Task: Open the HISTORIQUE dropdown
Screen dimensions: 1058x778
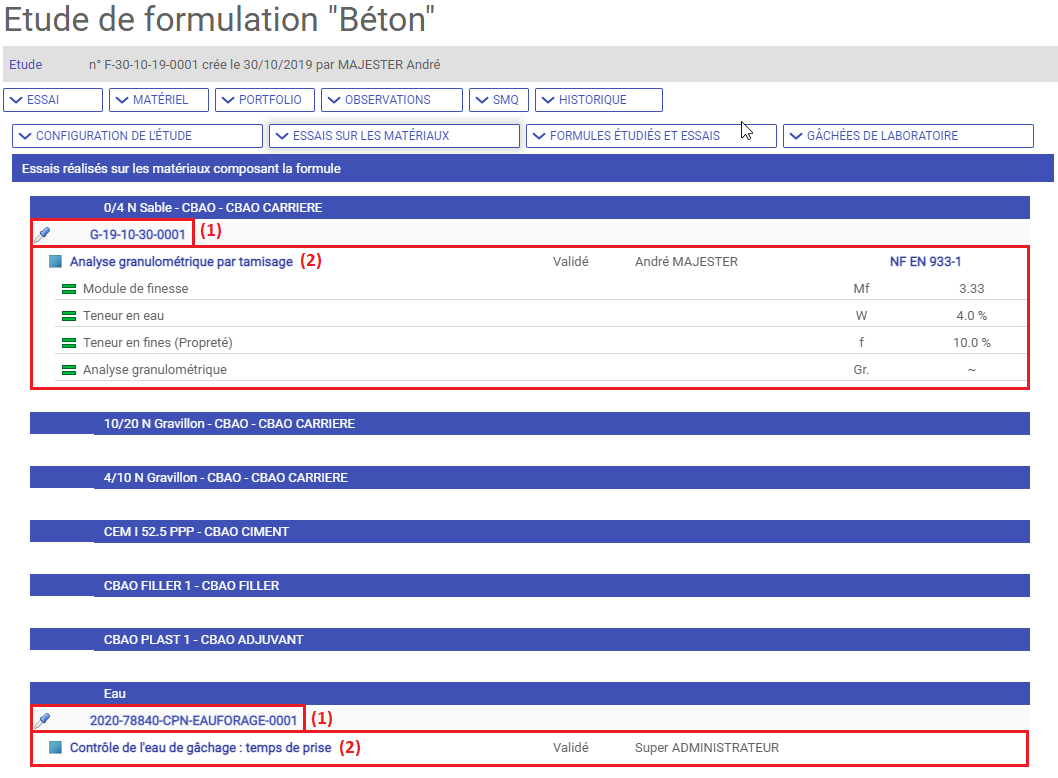Action: pyautogui.click(x=598, y=100)
